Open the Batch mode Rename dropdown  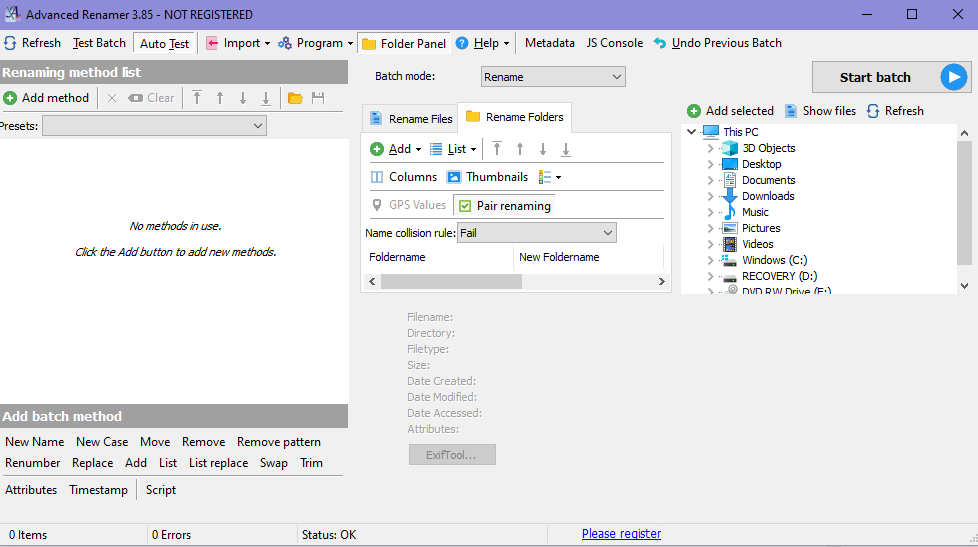[553, 77]
